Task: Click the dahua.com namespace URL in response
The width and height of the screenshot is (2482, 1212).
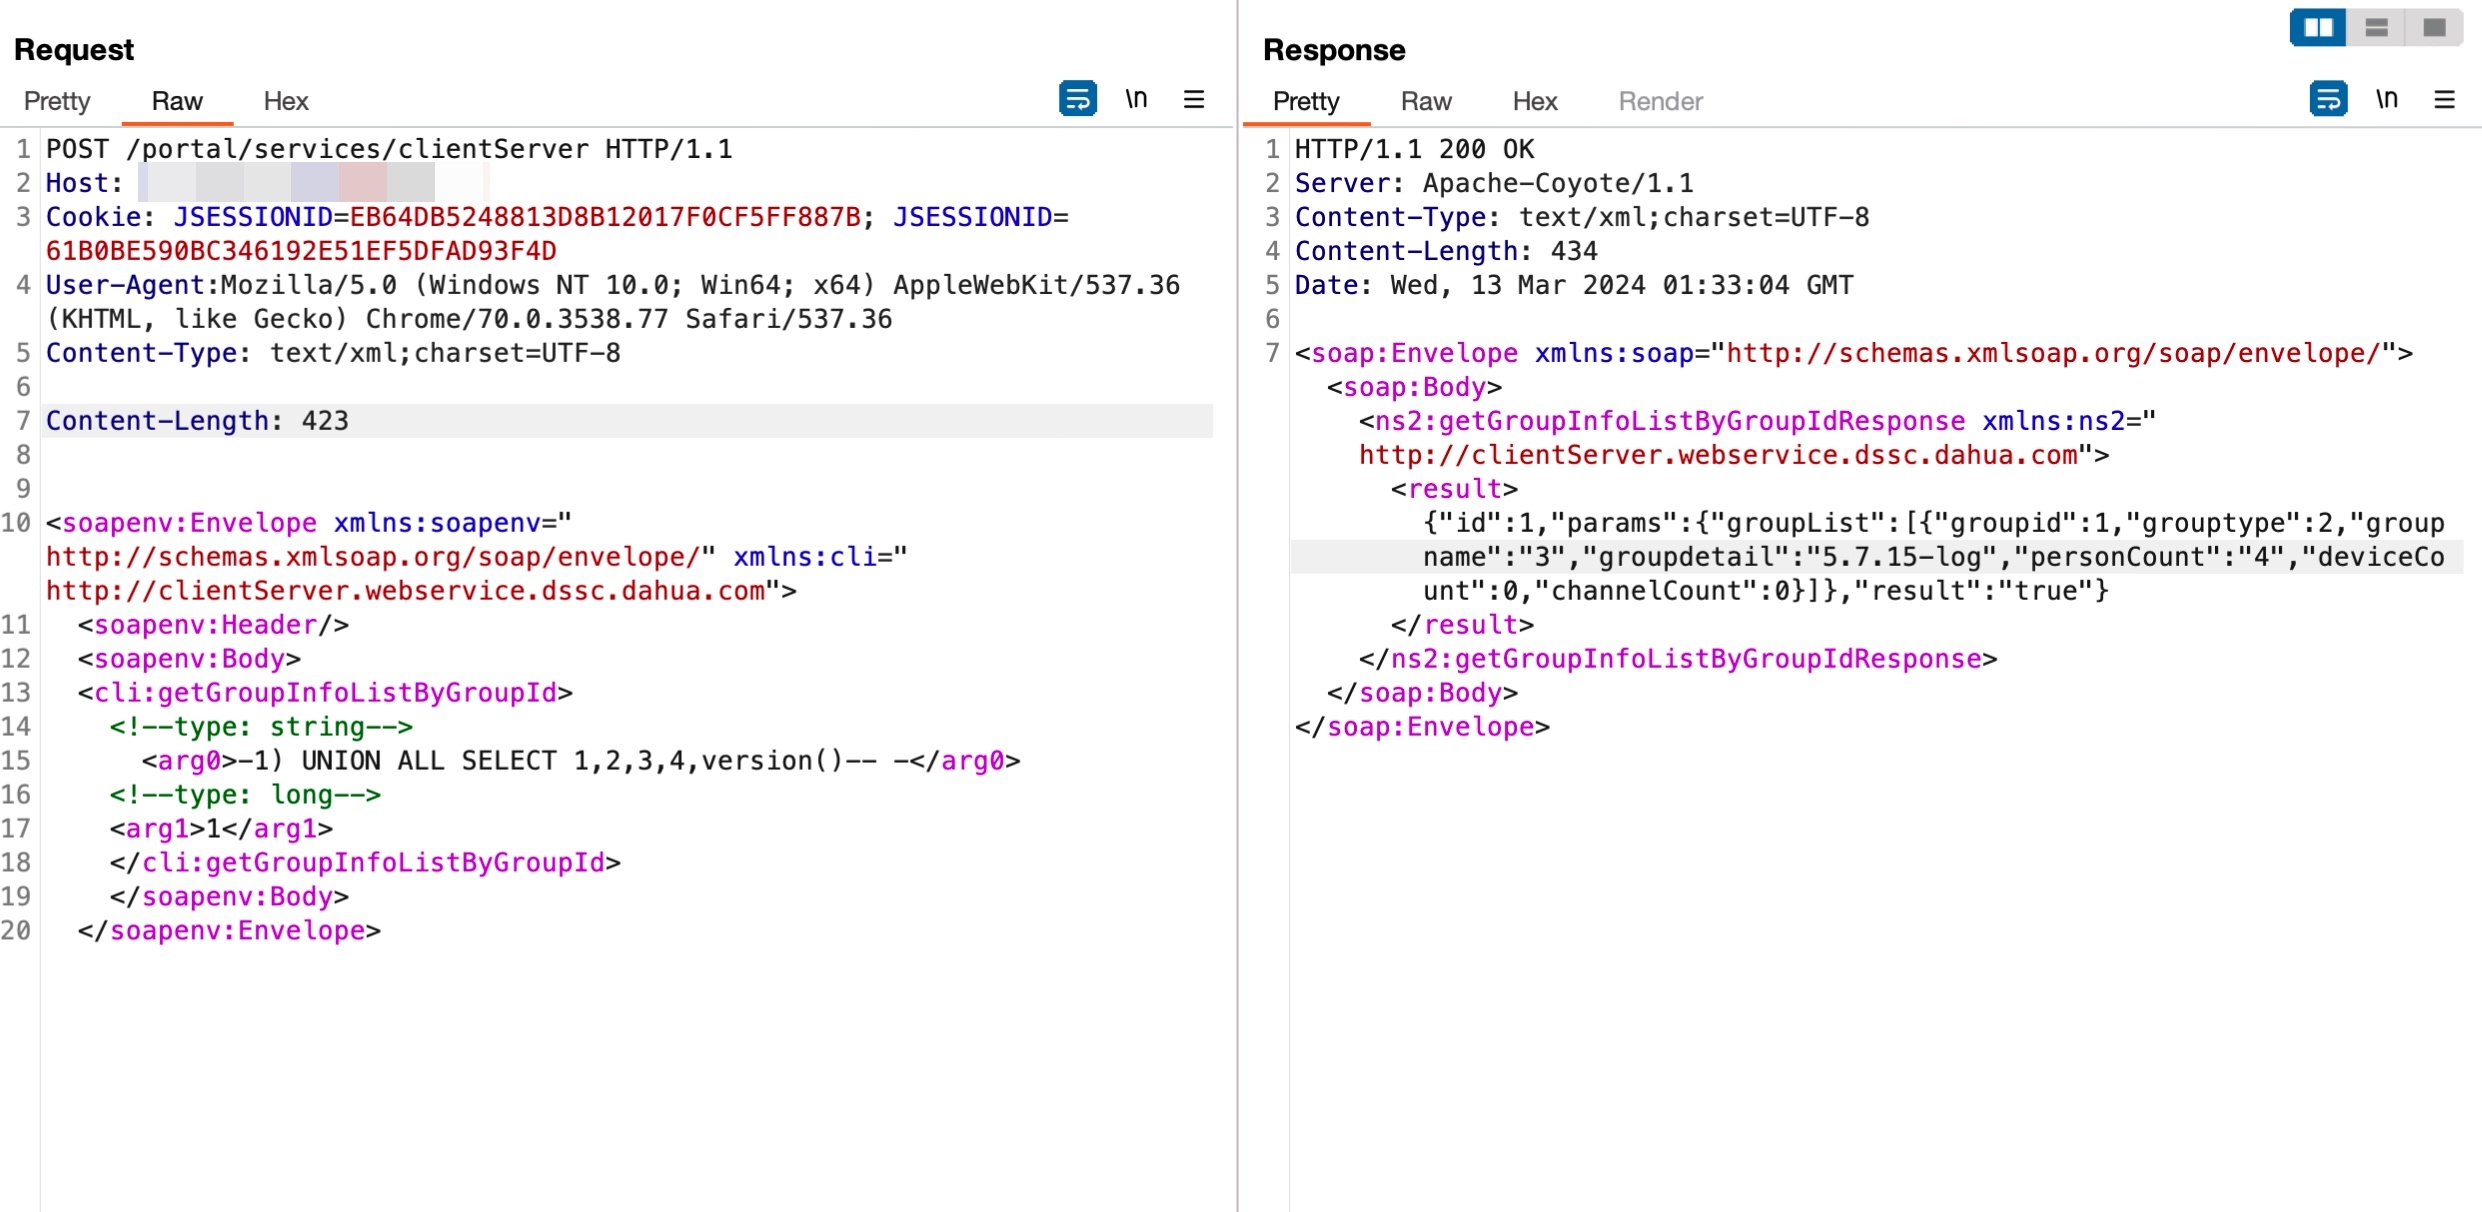Action: [1718, 456]
